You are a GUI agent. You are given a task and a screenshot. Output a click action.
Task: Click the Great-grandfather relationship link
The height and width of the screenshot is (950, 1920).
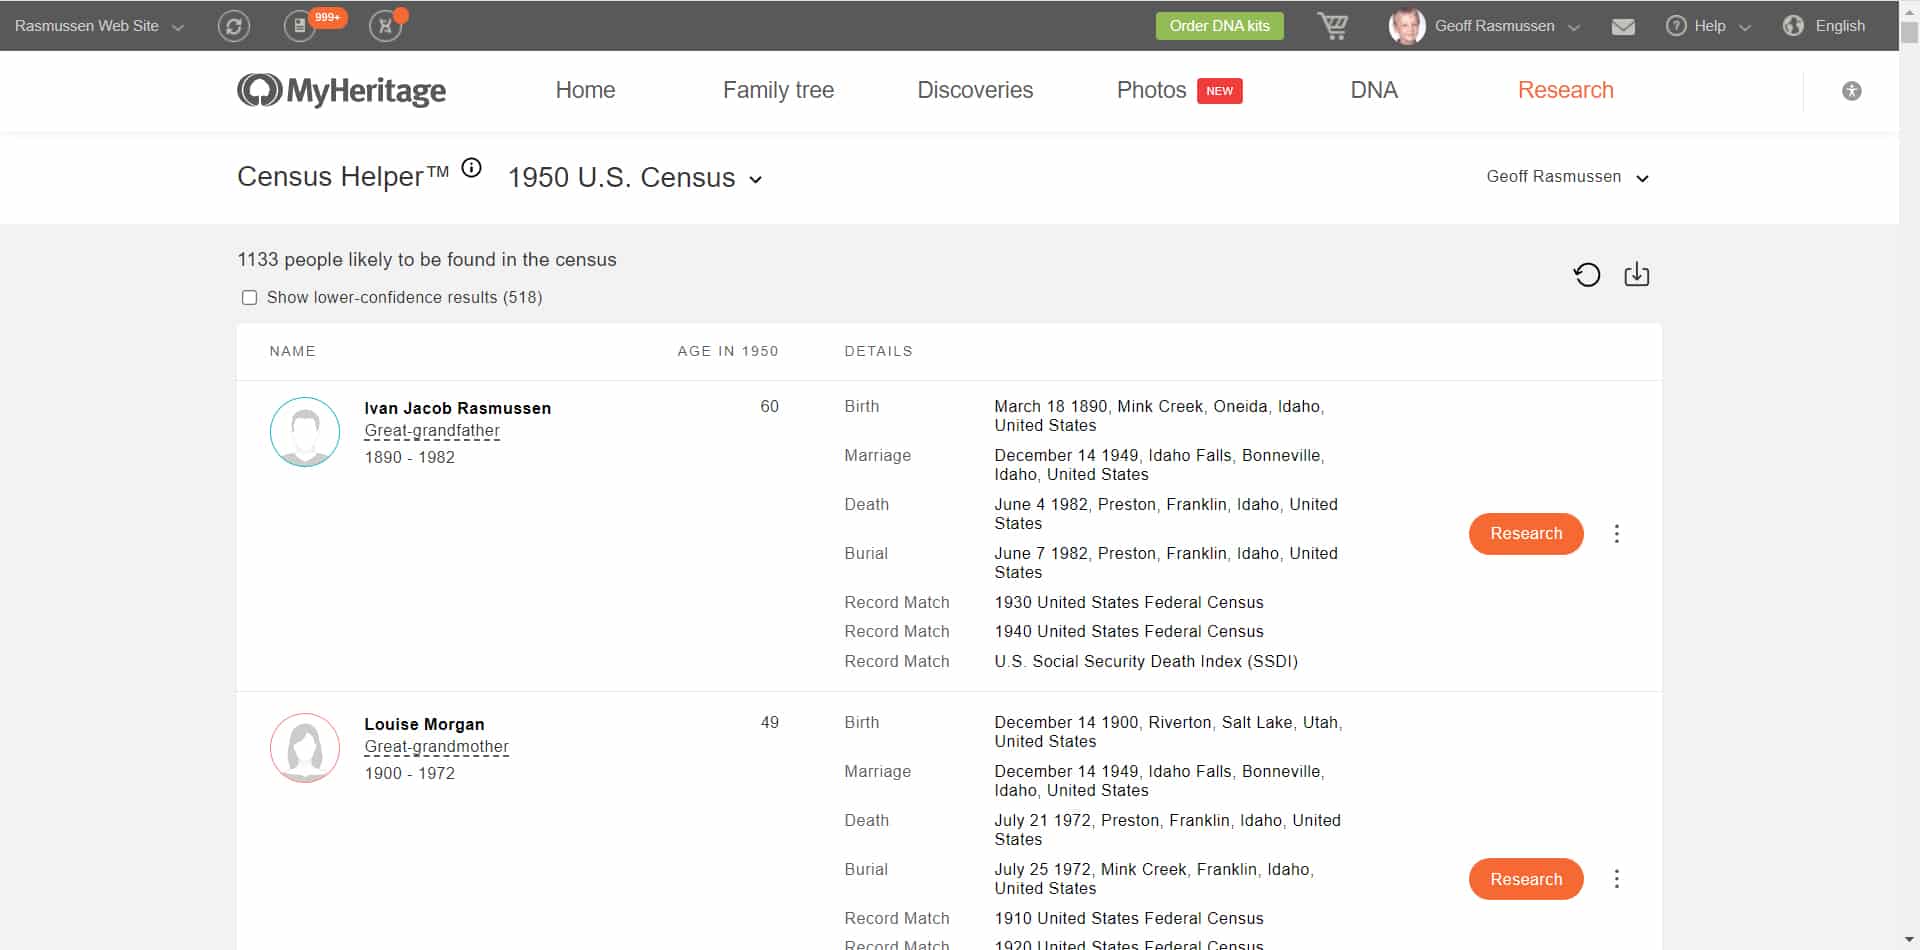pos(432,431)
